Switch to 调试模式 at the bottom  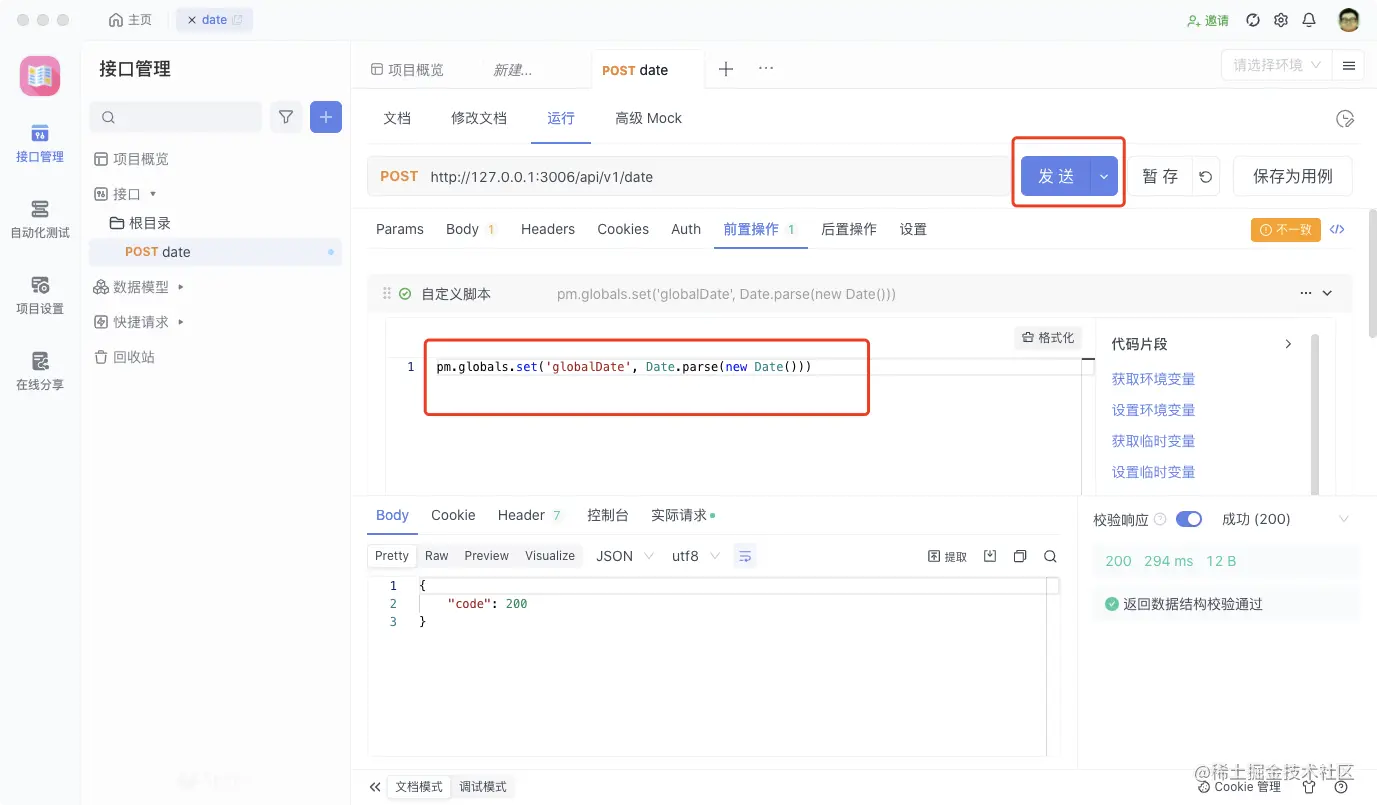tap(483, 786)
